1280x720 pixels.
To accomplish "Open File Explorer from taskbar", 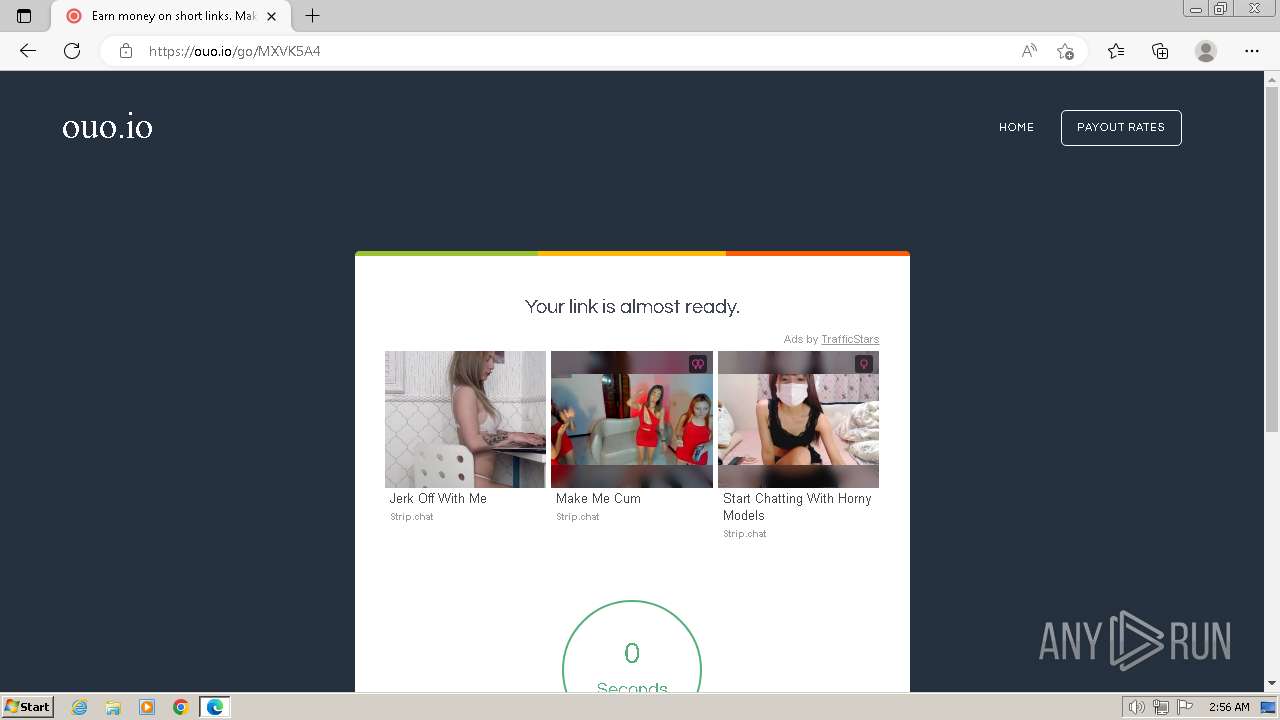I will [113, 707].
